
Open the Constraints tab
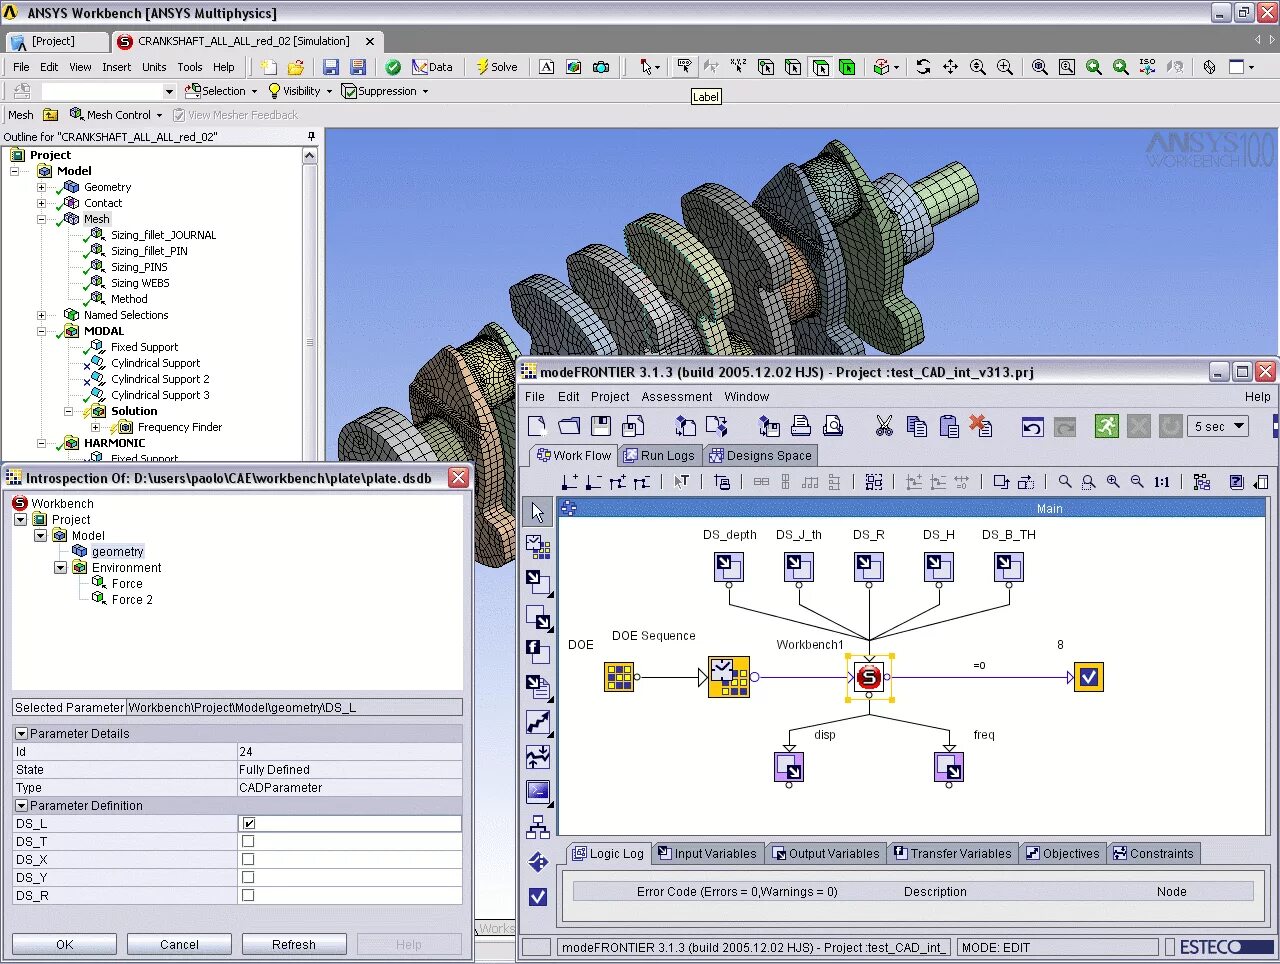[1154, 853]
